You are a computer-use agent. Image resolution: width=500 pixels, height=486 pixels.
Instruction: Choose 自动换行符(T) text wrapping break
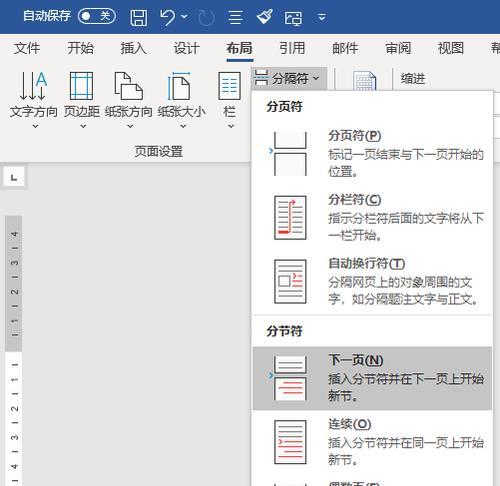(x=372, y=282)
